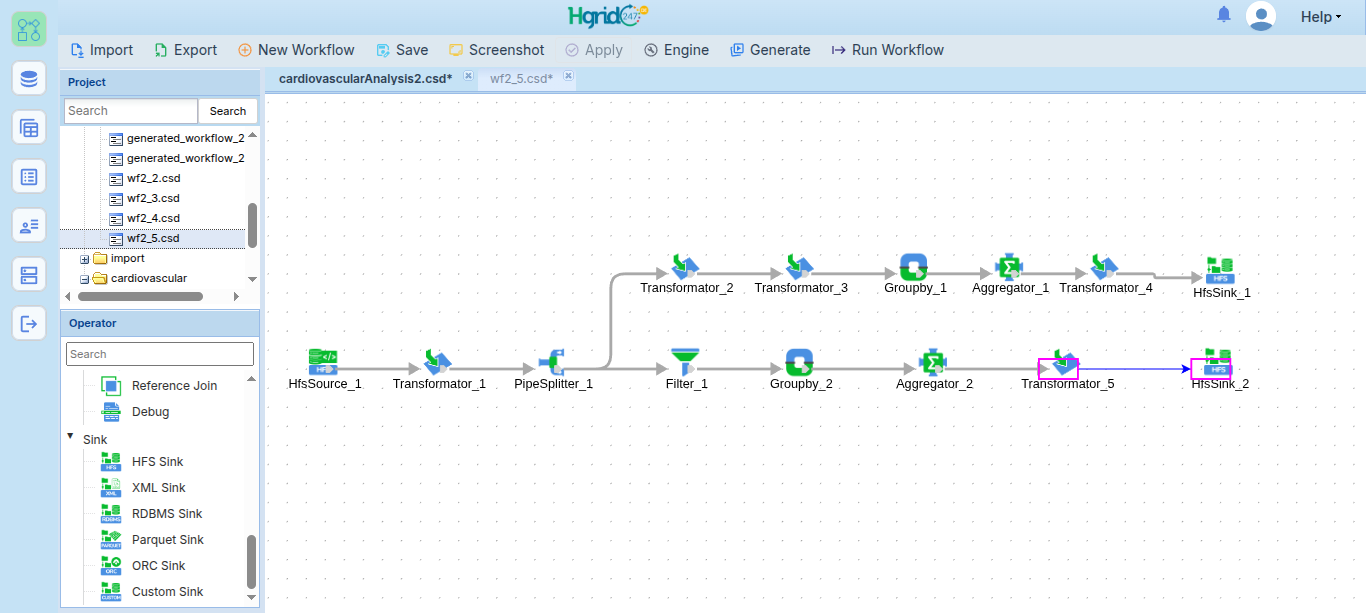Choose the Reference Join operator
The image size is (1366, 613).
coord(174,386)
